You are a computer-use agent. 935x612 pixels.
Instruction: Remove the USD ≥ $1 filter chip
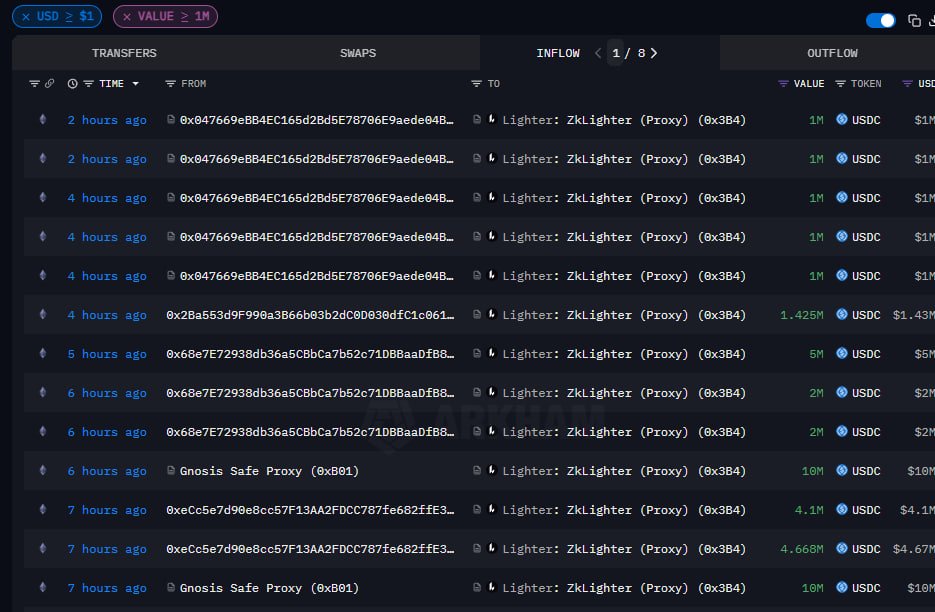pyautogui.click(x=26, y=16)
